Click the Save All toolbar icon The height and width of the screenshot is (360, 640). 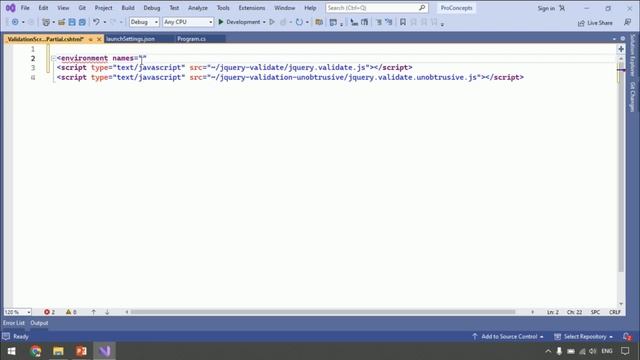[x=82, y=22]
